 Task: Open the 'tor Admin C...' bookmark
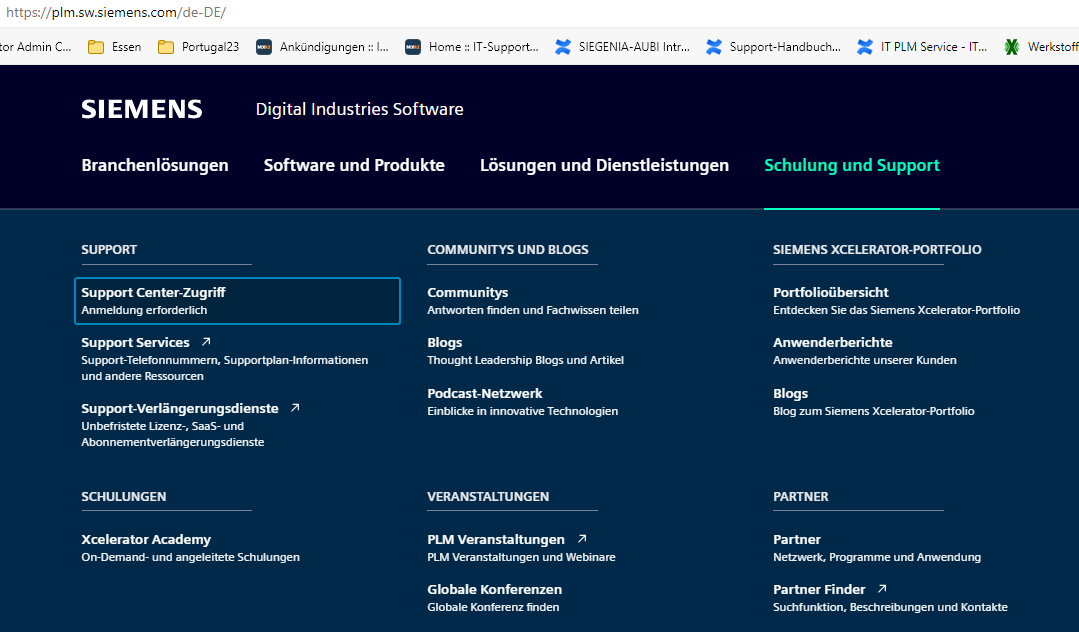tap(35, 47)
